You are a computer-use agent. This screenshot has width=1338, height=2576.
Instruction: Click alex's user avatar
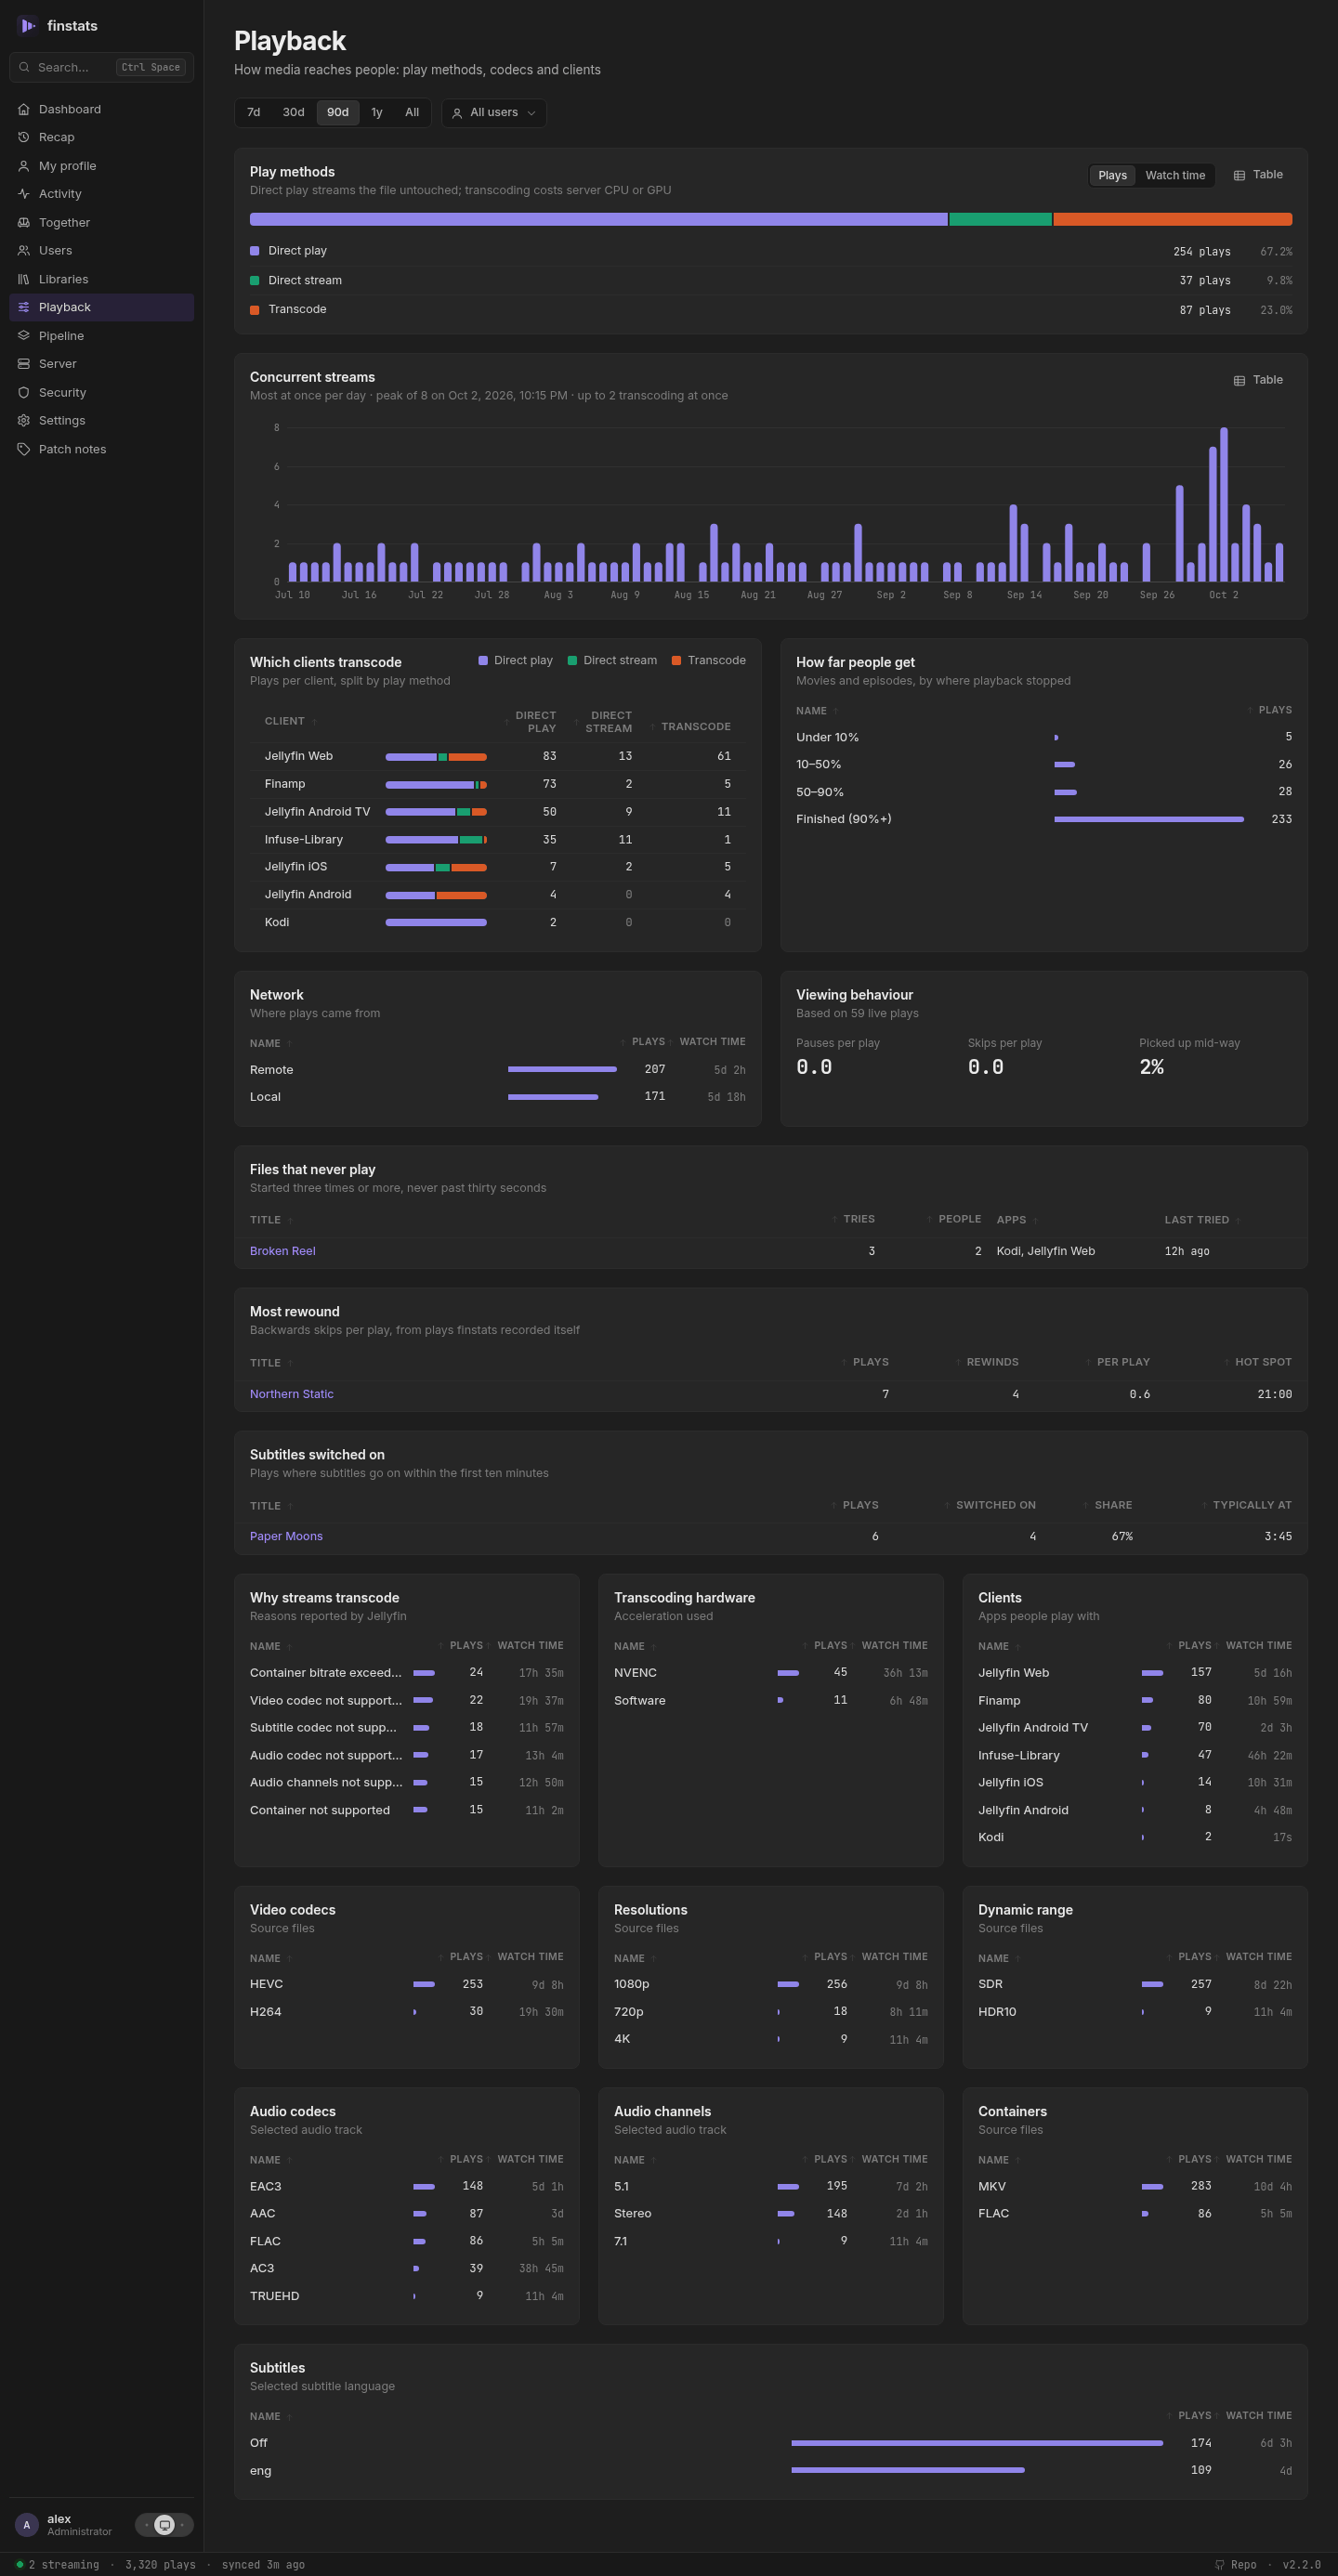(x=27, y=2525)
